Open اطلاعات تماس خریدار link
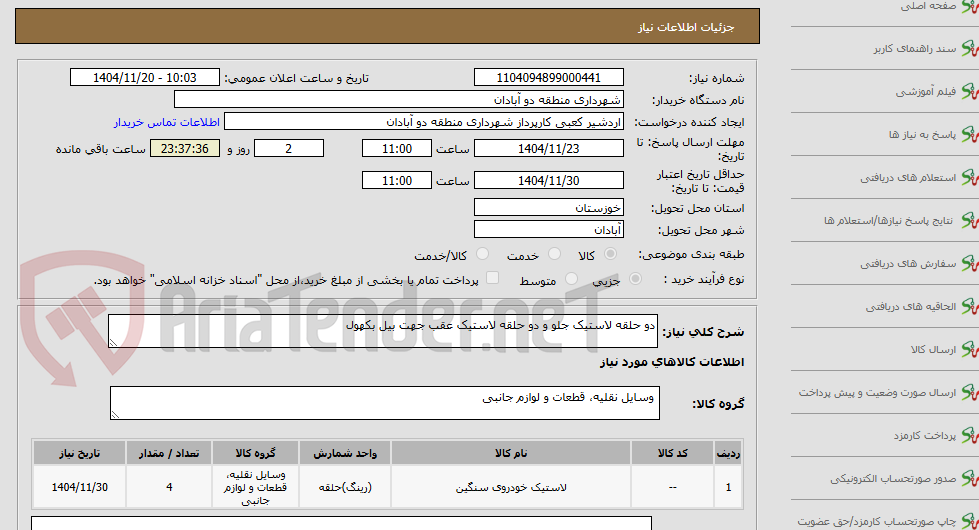979x530 pixels. tap(167, 122)
